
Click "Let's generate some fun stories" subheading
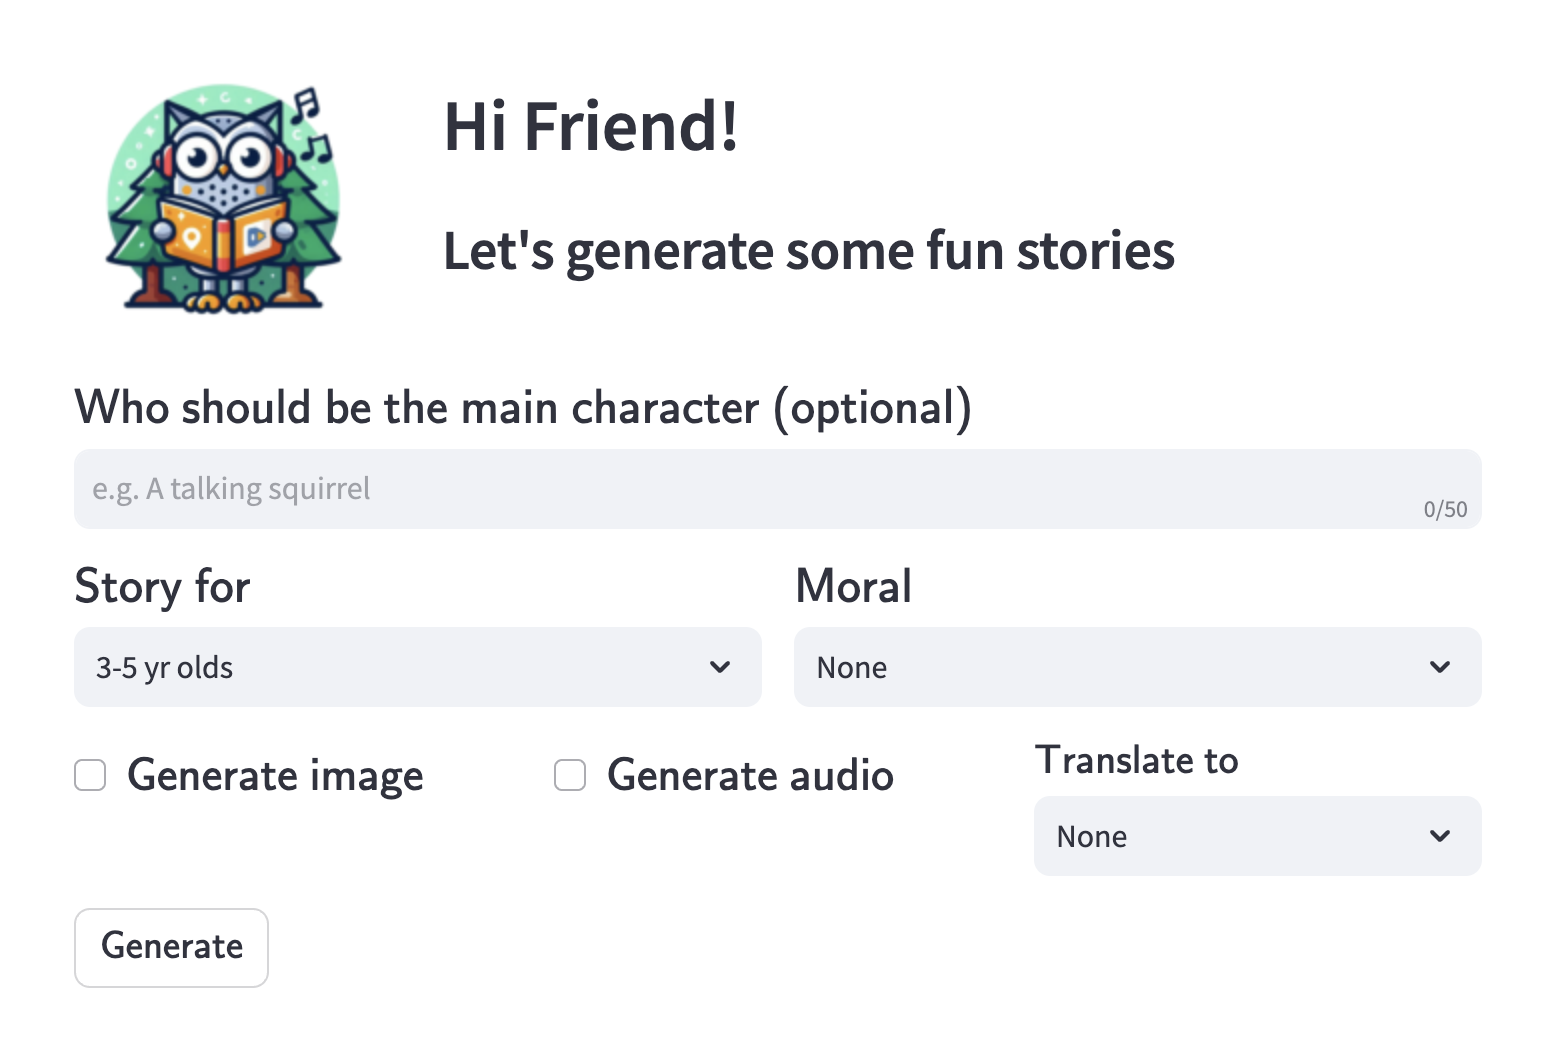[808, 251]
